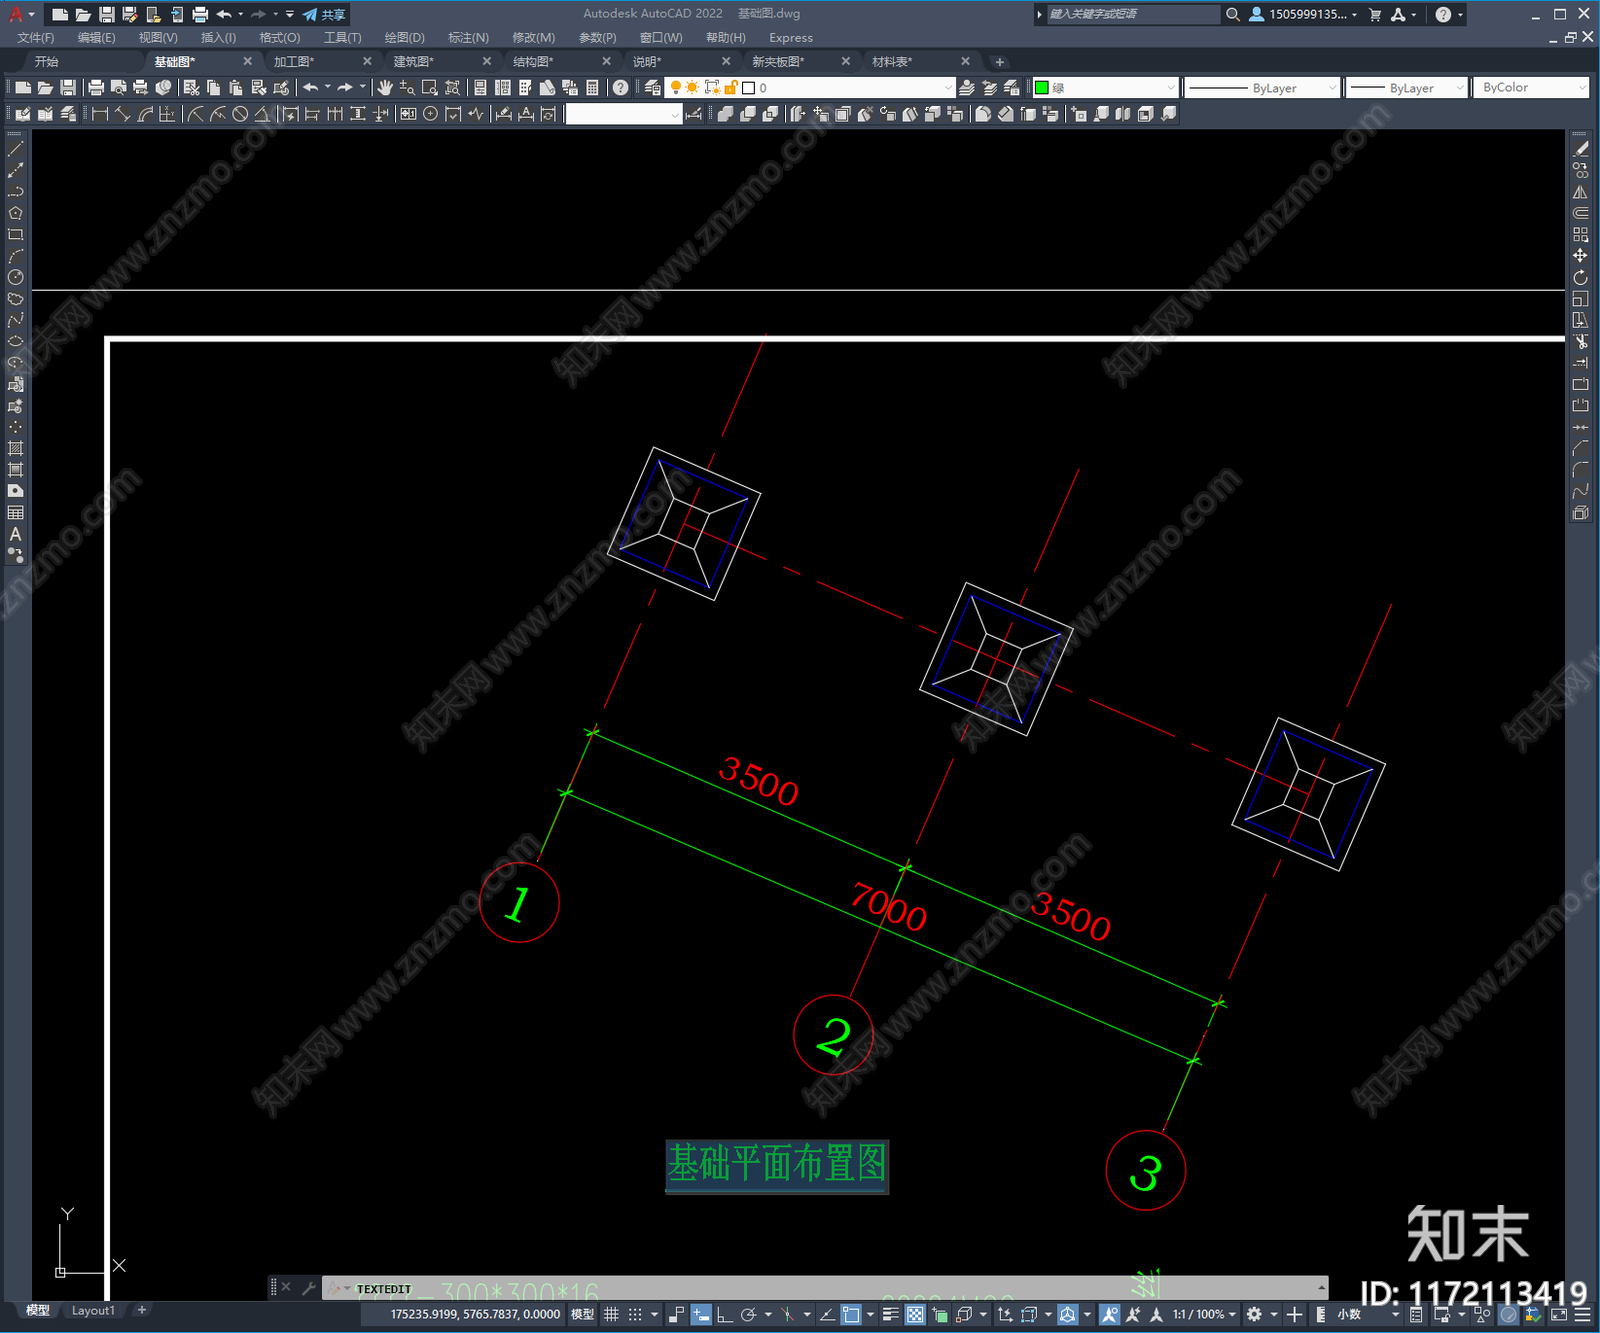Open the user account 1505999135 dropdown
The height and width of the screenshot is (1333, 1600).
pos(1304,14)
